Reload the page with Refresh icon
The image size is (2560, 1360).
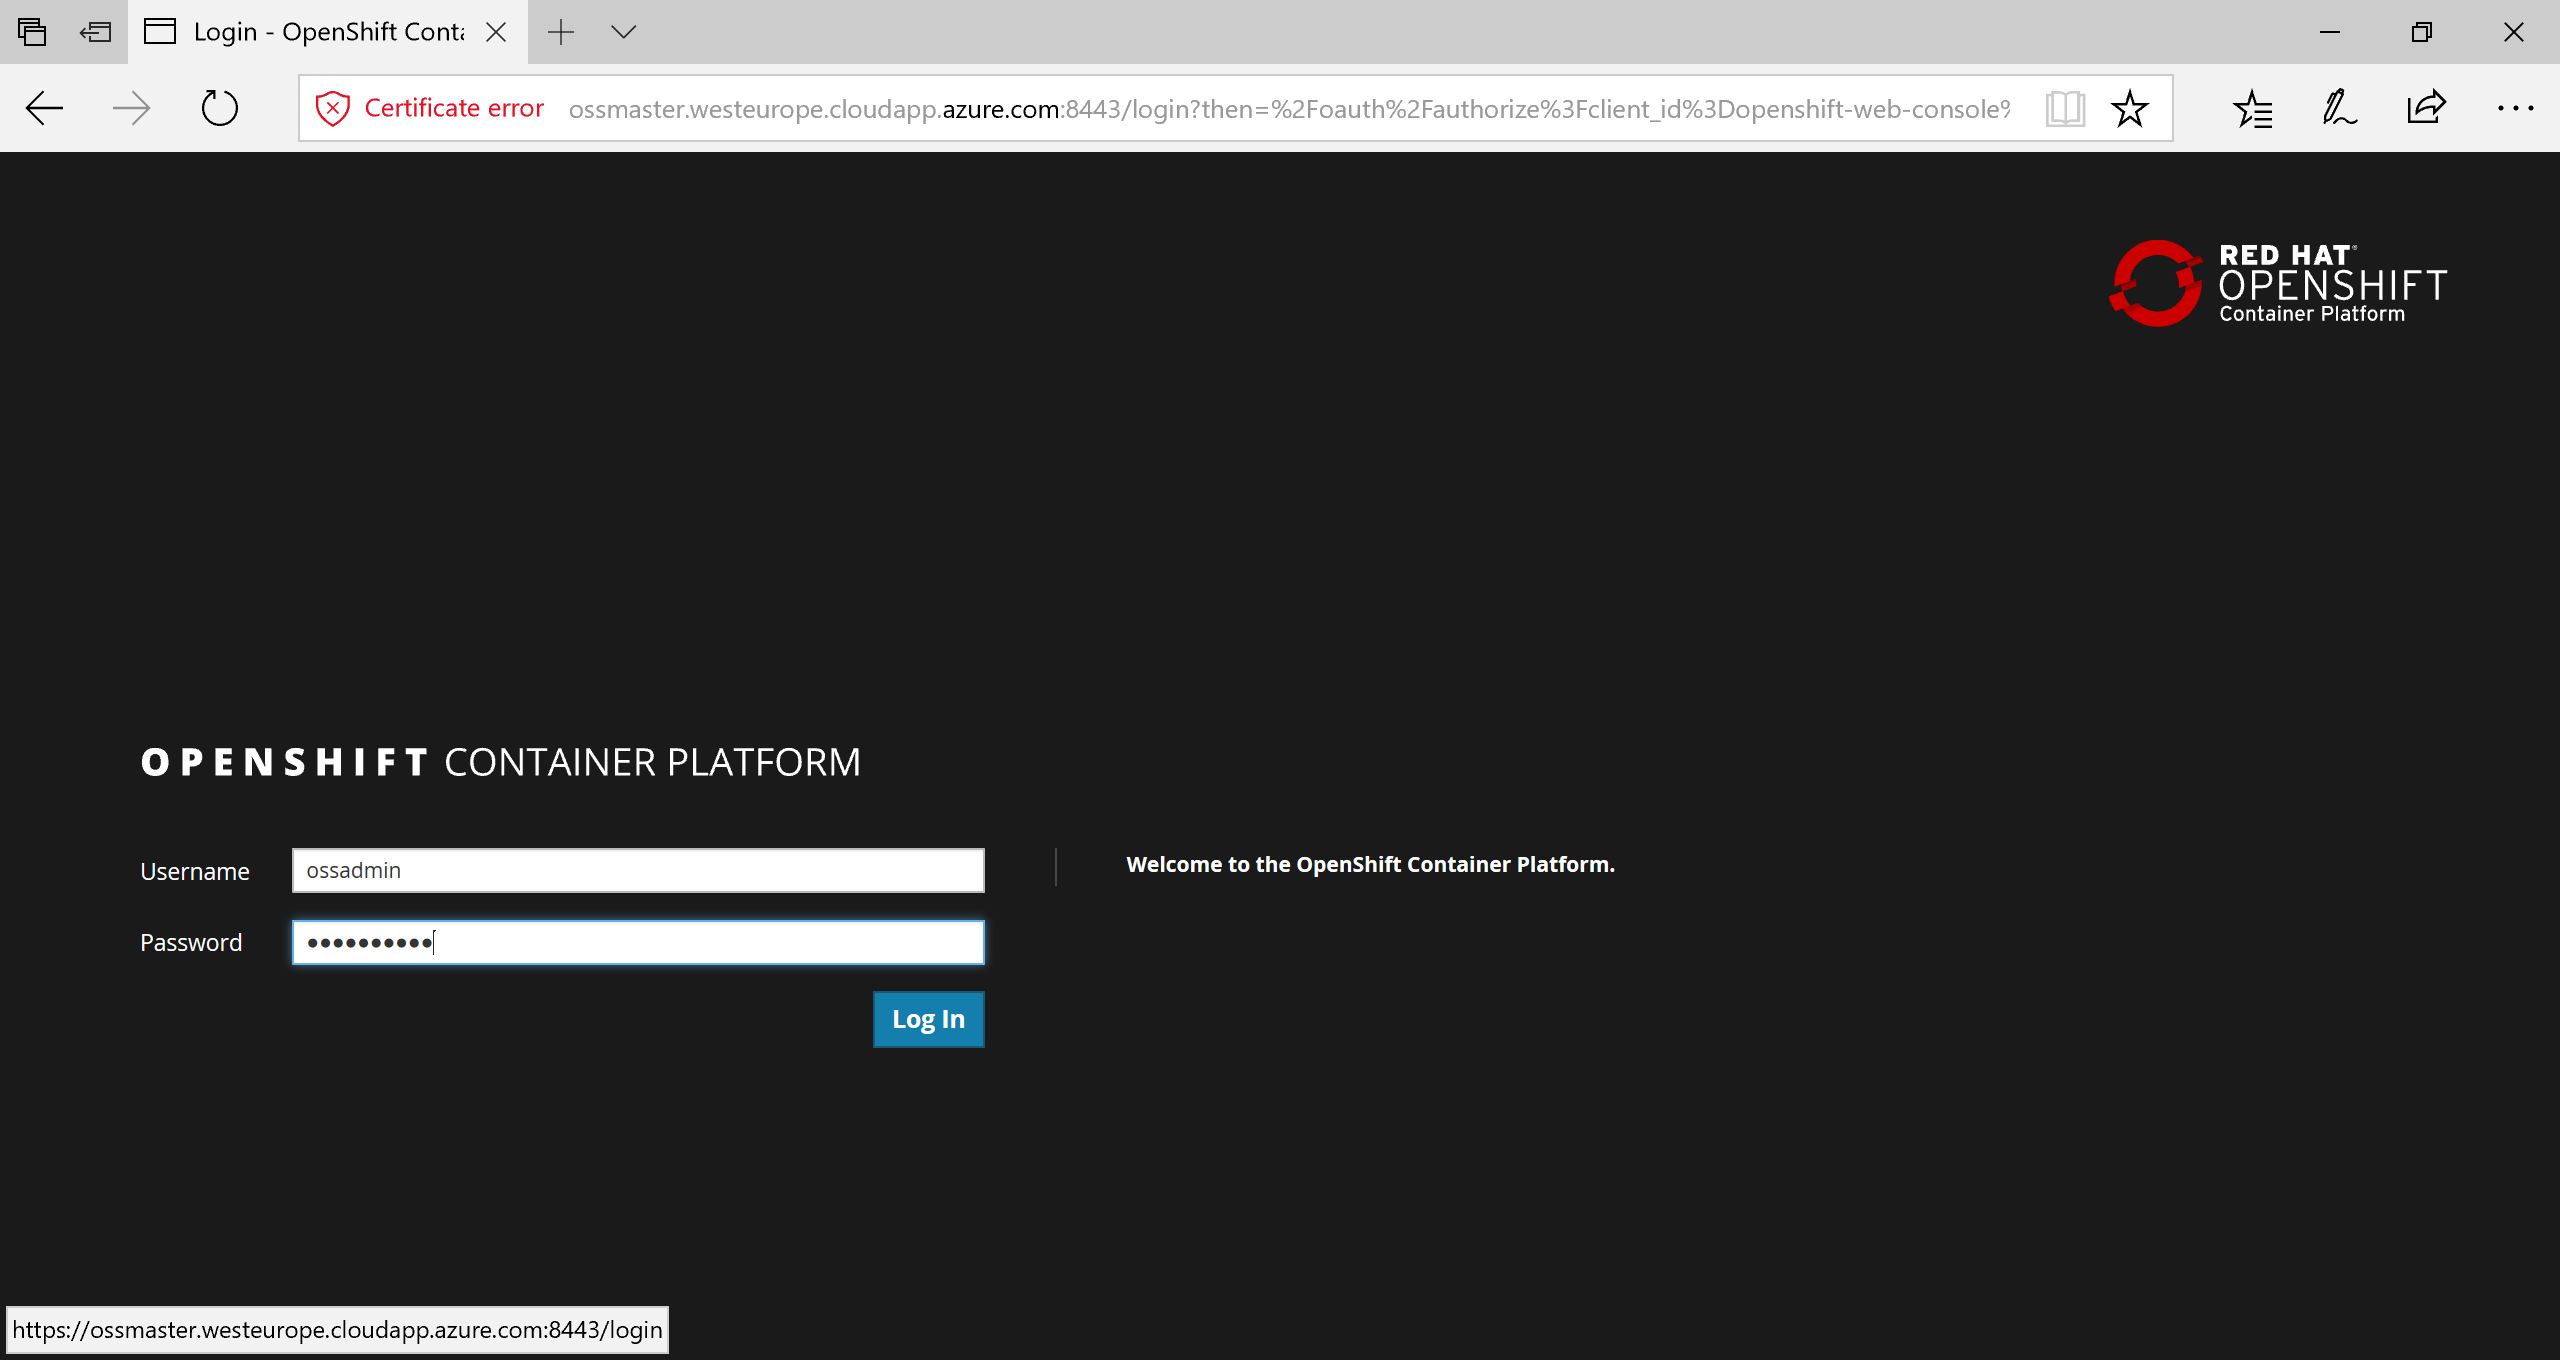[x=219, y=108]
